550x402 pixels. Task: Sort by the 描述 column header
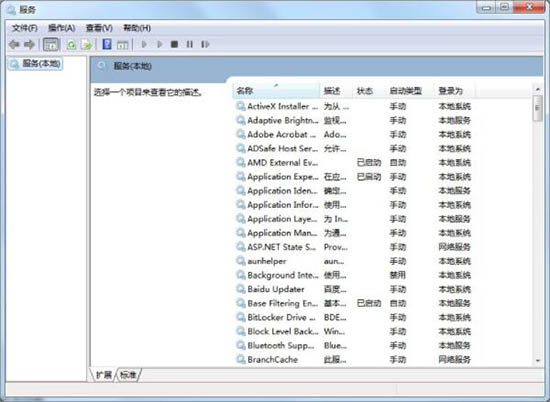[x=336, y=91]
